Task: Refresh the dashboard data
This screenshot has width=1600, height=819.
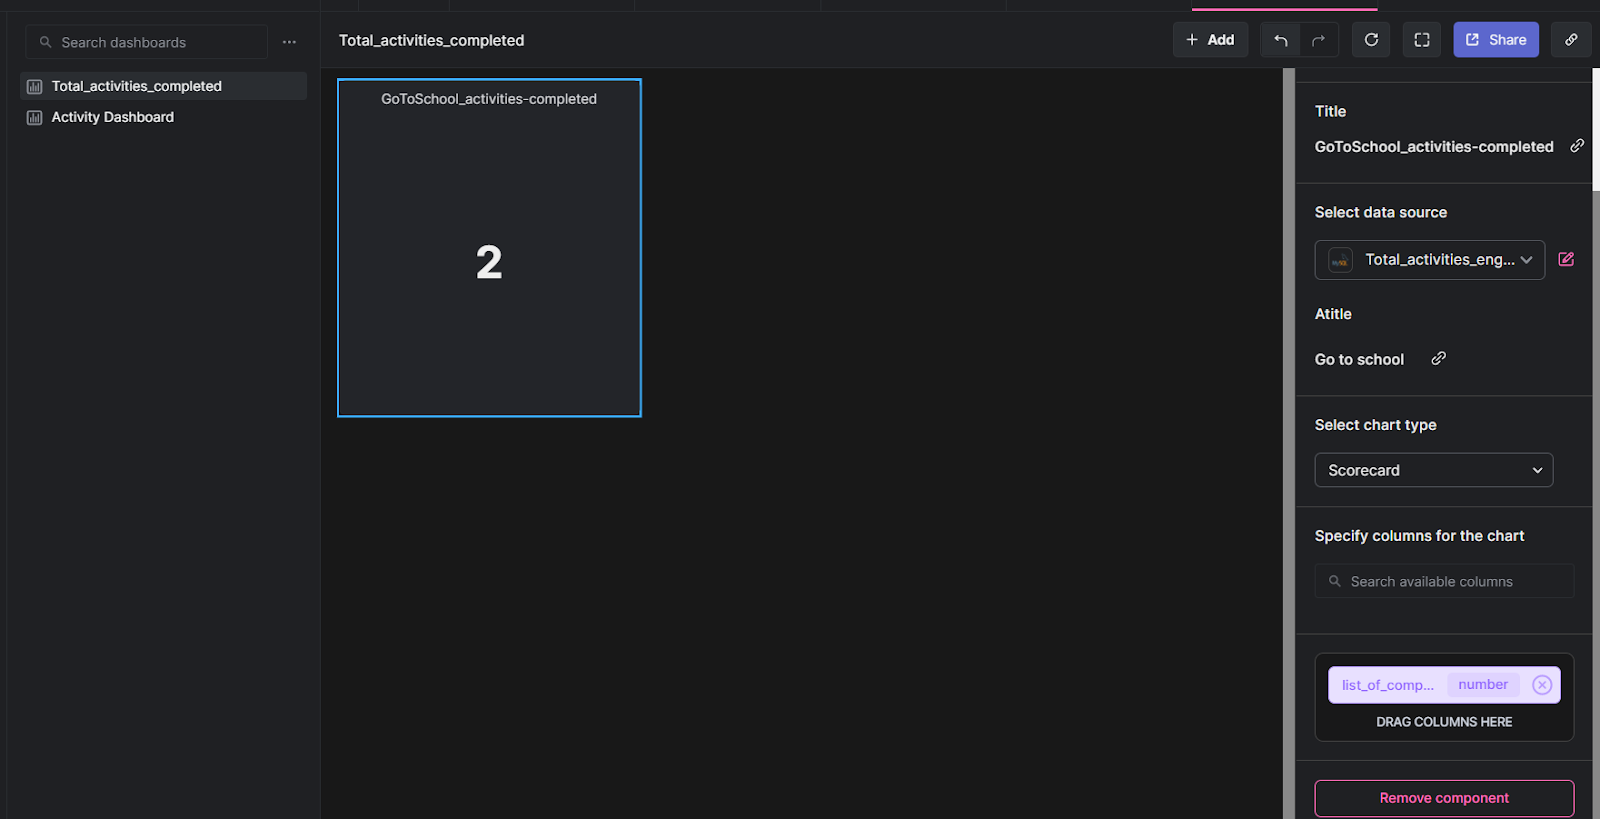Action: [x=1371, y=40]
